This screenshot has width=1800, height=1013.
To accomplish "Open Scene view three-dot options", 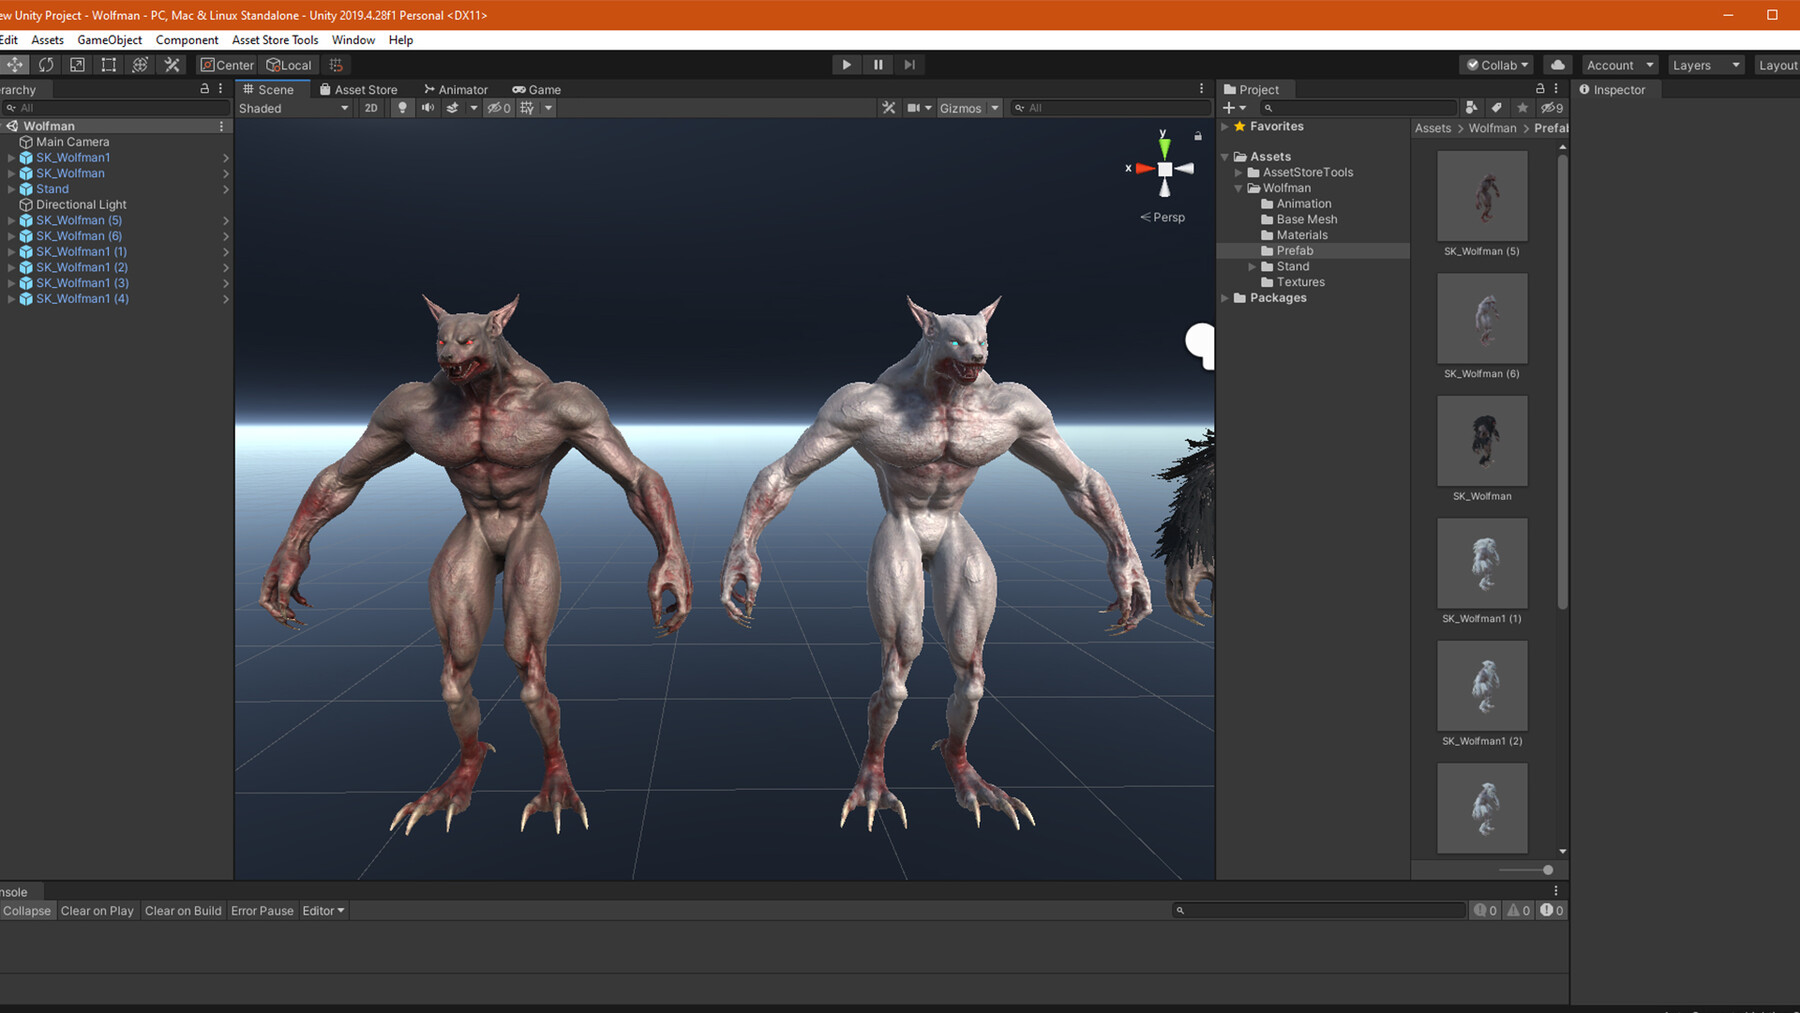I will tap(1202, 89).
